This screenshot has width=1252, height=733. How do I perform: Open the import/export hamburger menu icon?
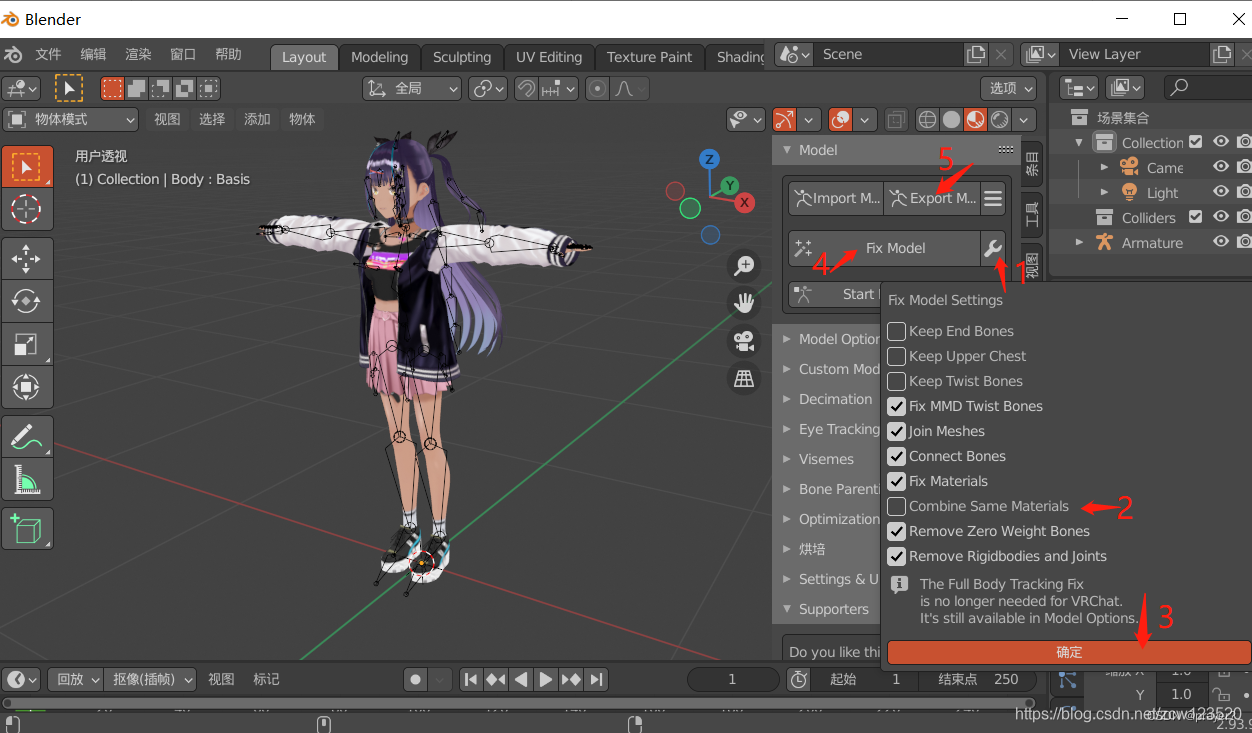coord(993,198)
